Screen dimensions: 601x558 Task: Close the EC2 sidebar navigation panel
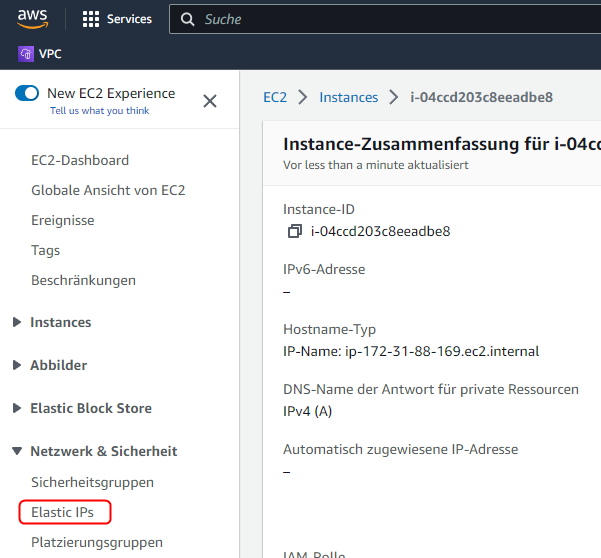(210, 101)
